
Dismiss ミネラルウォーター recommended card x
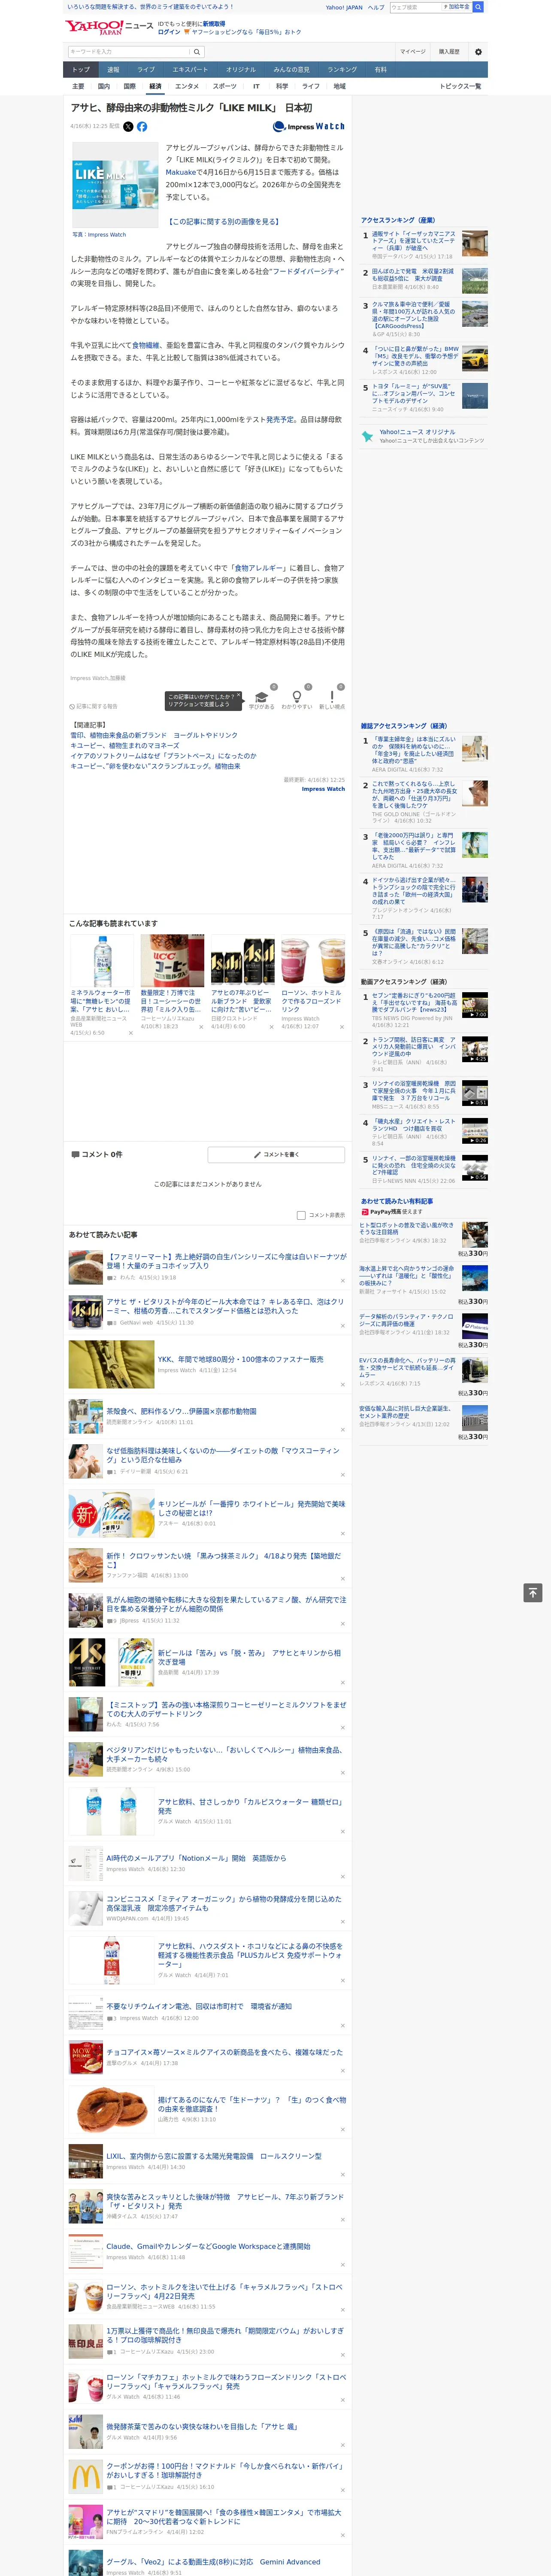[130, 1033]
